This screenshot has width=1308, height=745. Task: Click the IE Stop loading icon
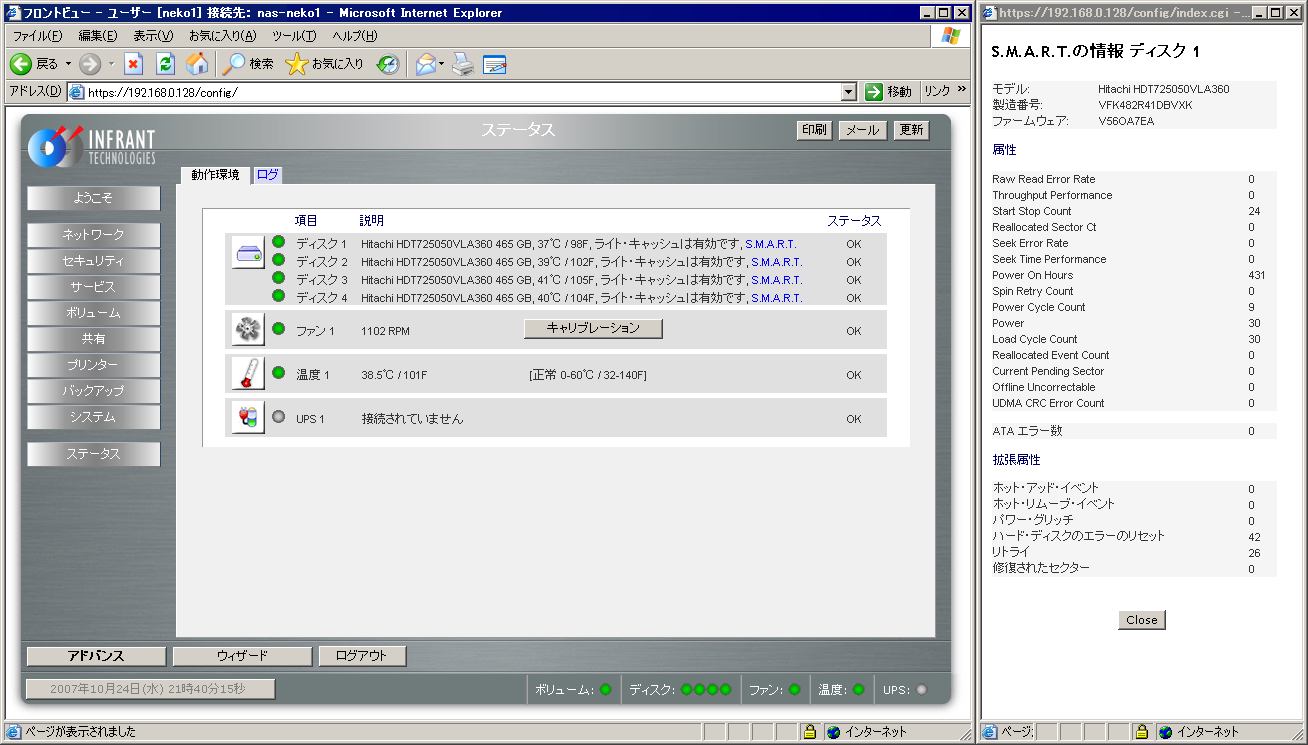tap(133, 64)
